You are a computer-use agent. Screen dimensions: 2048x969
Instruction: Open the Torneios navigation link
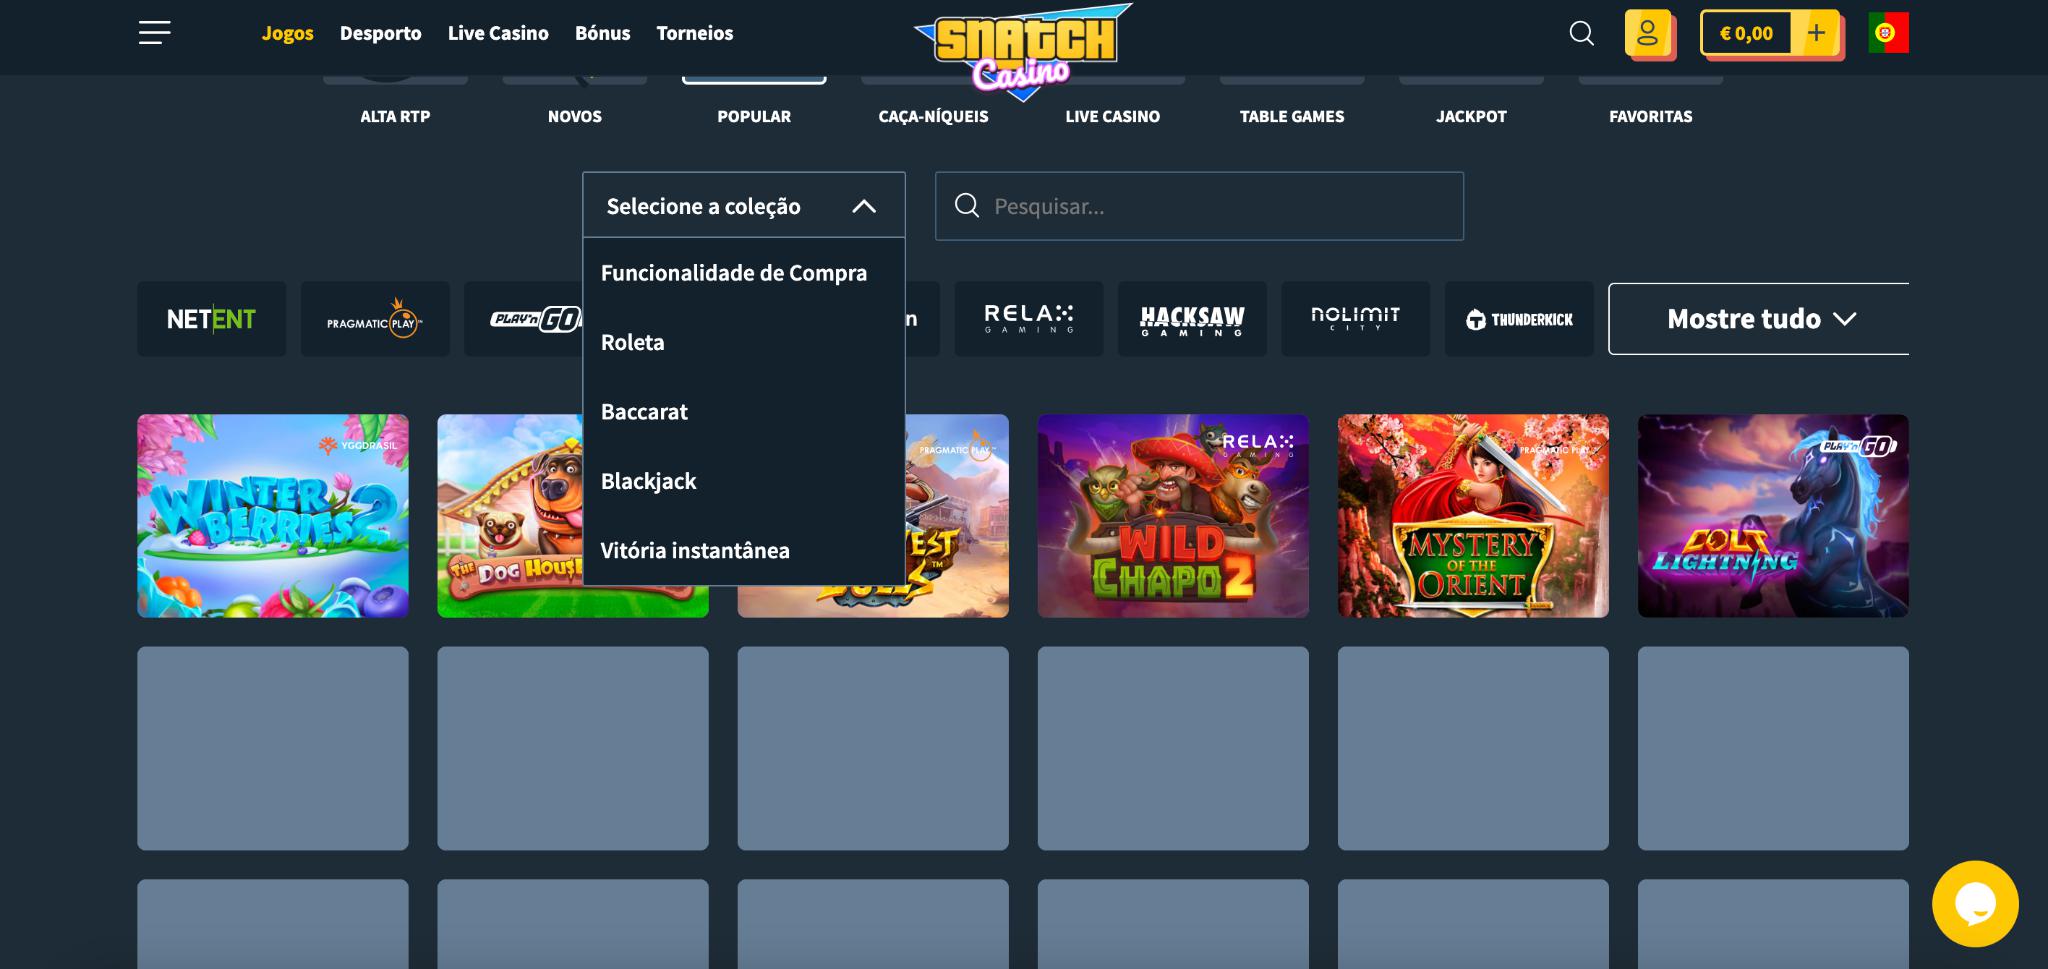[695, 33]
